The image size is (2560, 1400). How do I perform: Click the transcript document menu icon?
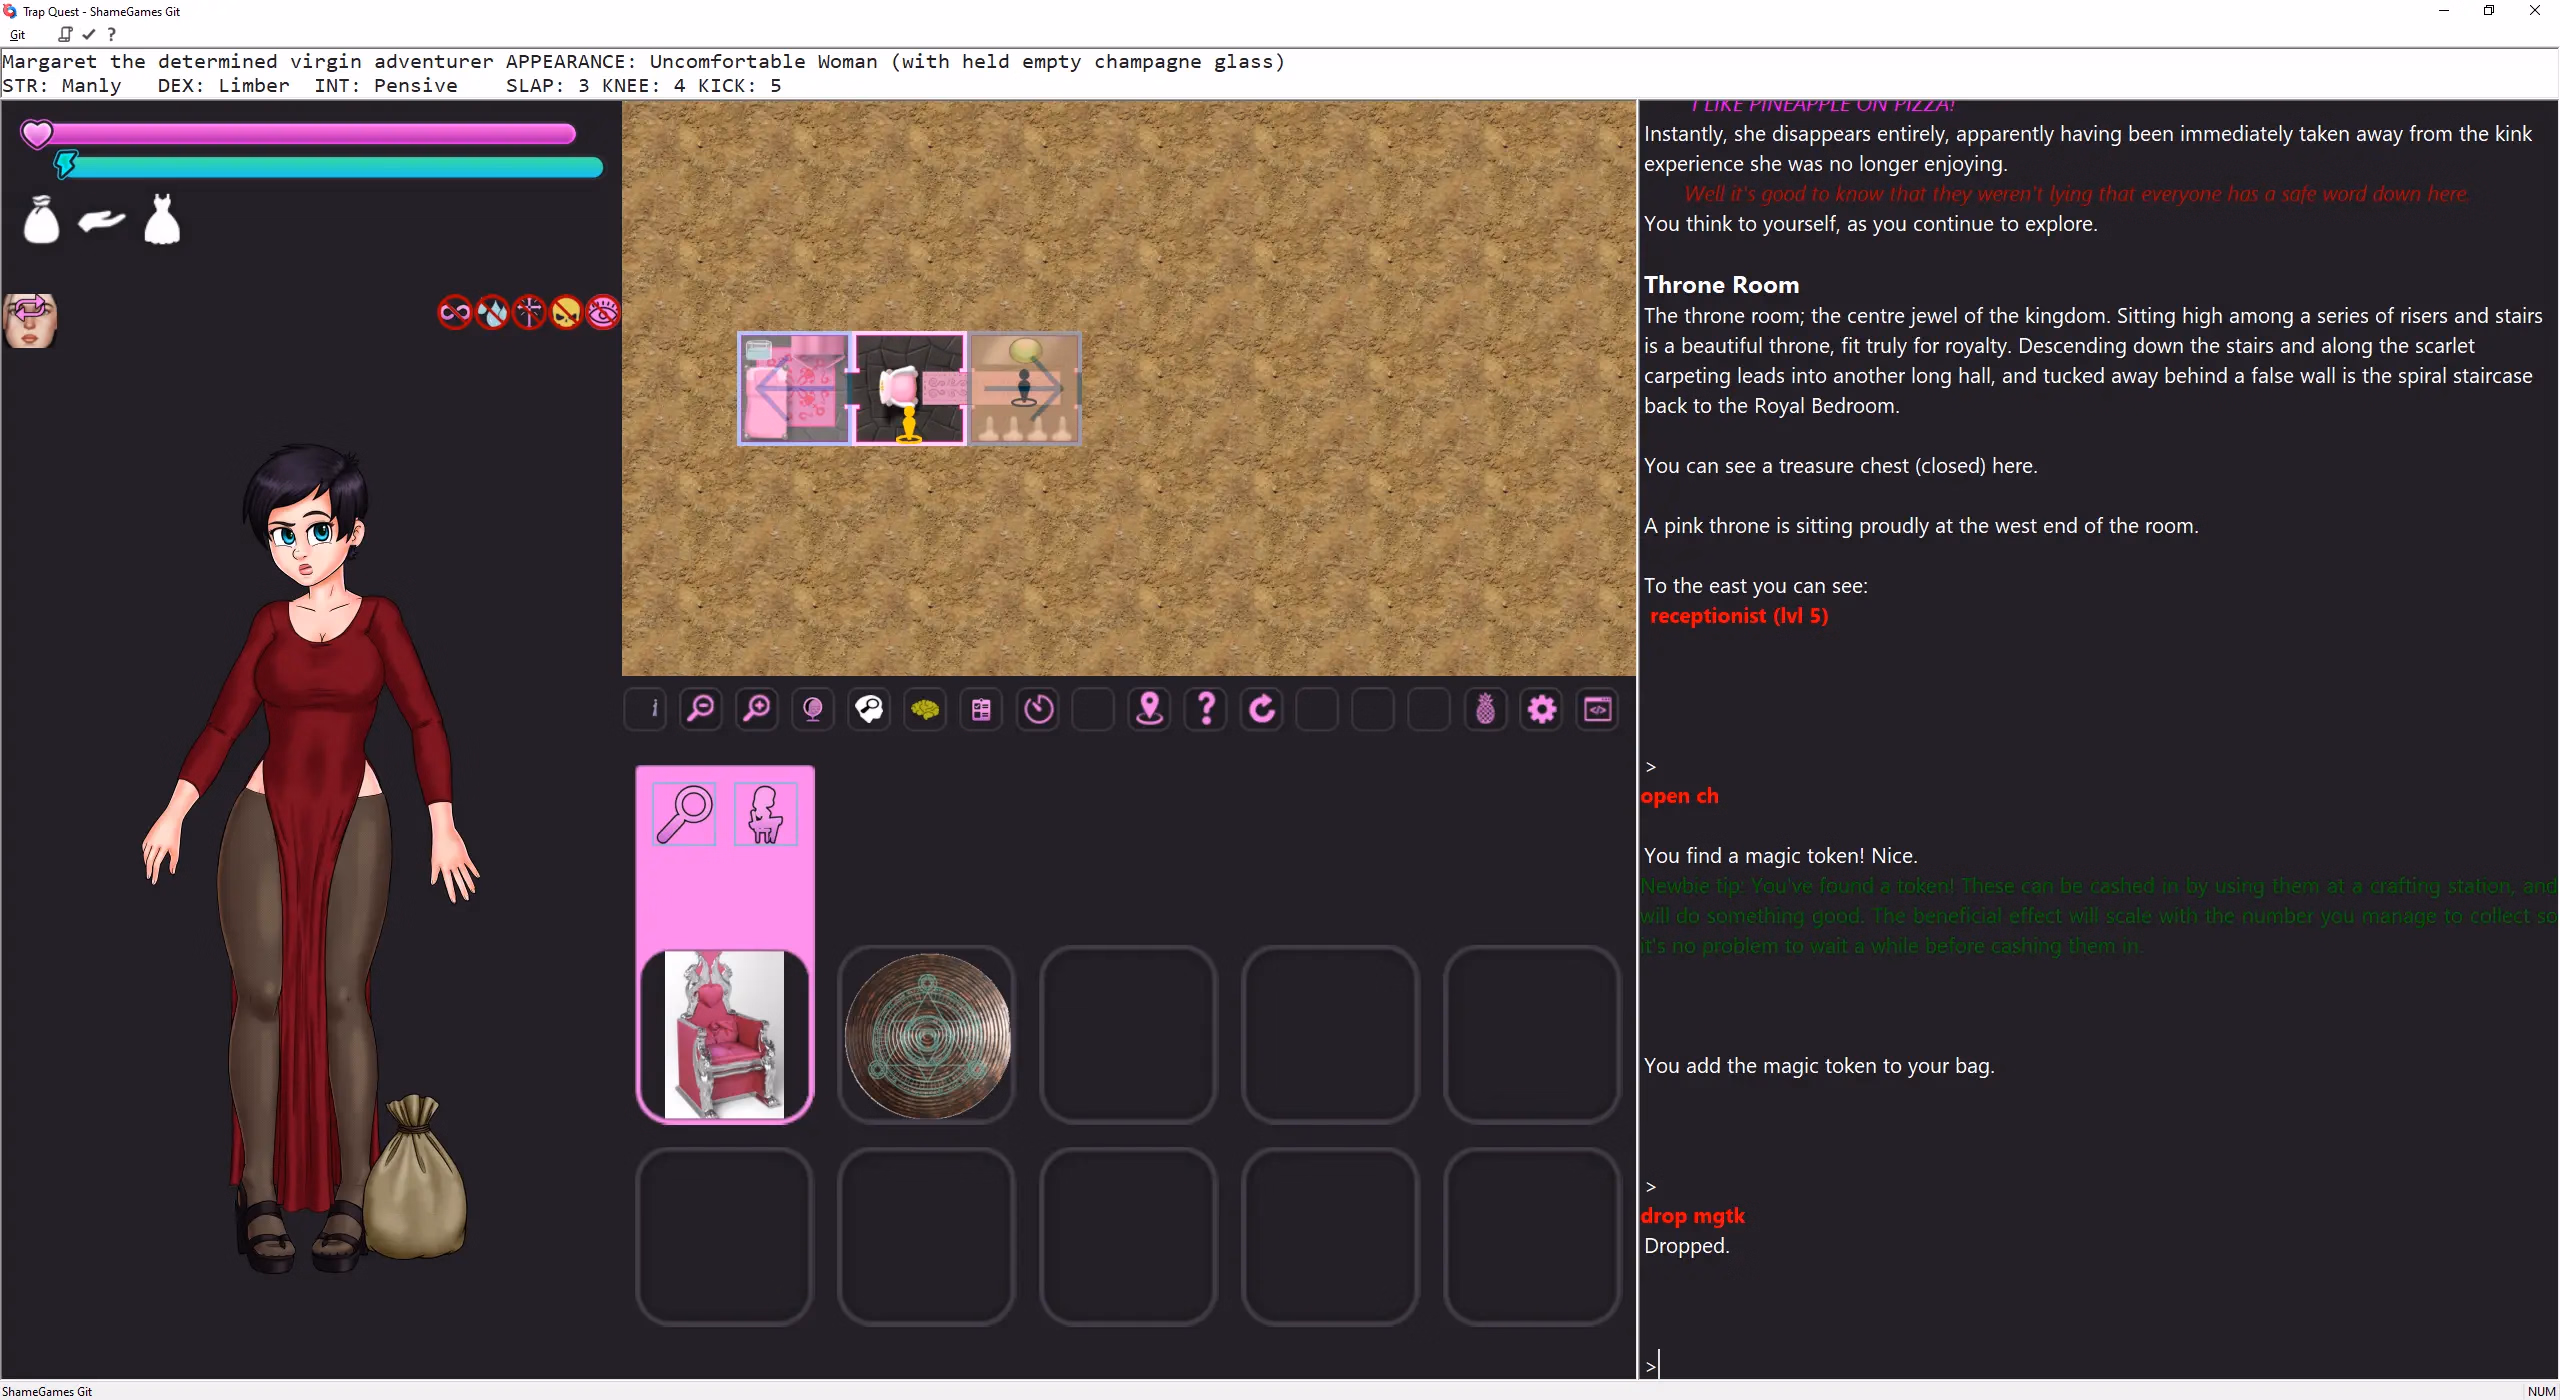[65, 34]
